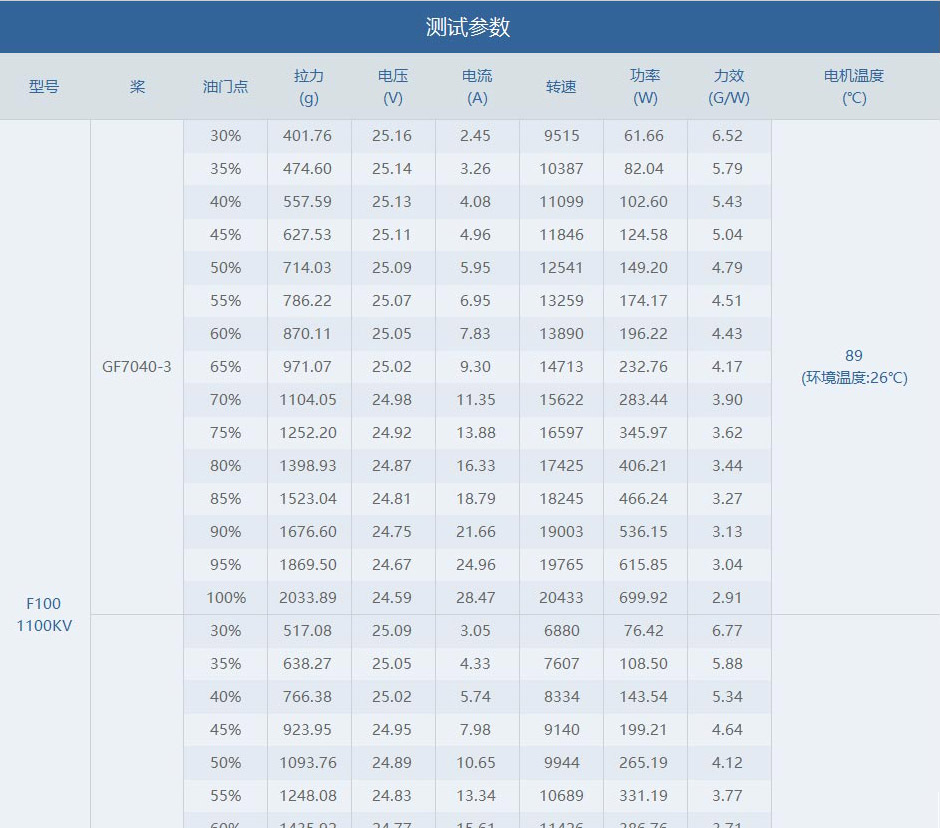Click the thrust value 1398.93
This screenshot has width=940, height=828.
tap(308, 465)
